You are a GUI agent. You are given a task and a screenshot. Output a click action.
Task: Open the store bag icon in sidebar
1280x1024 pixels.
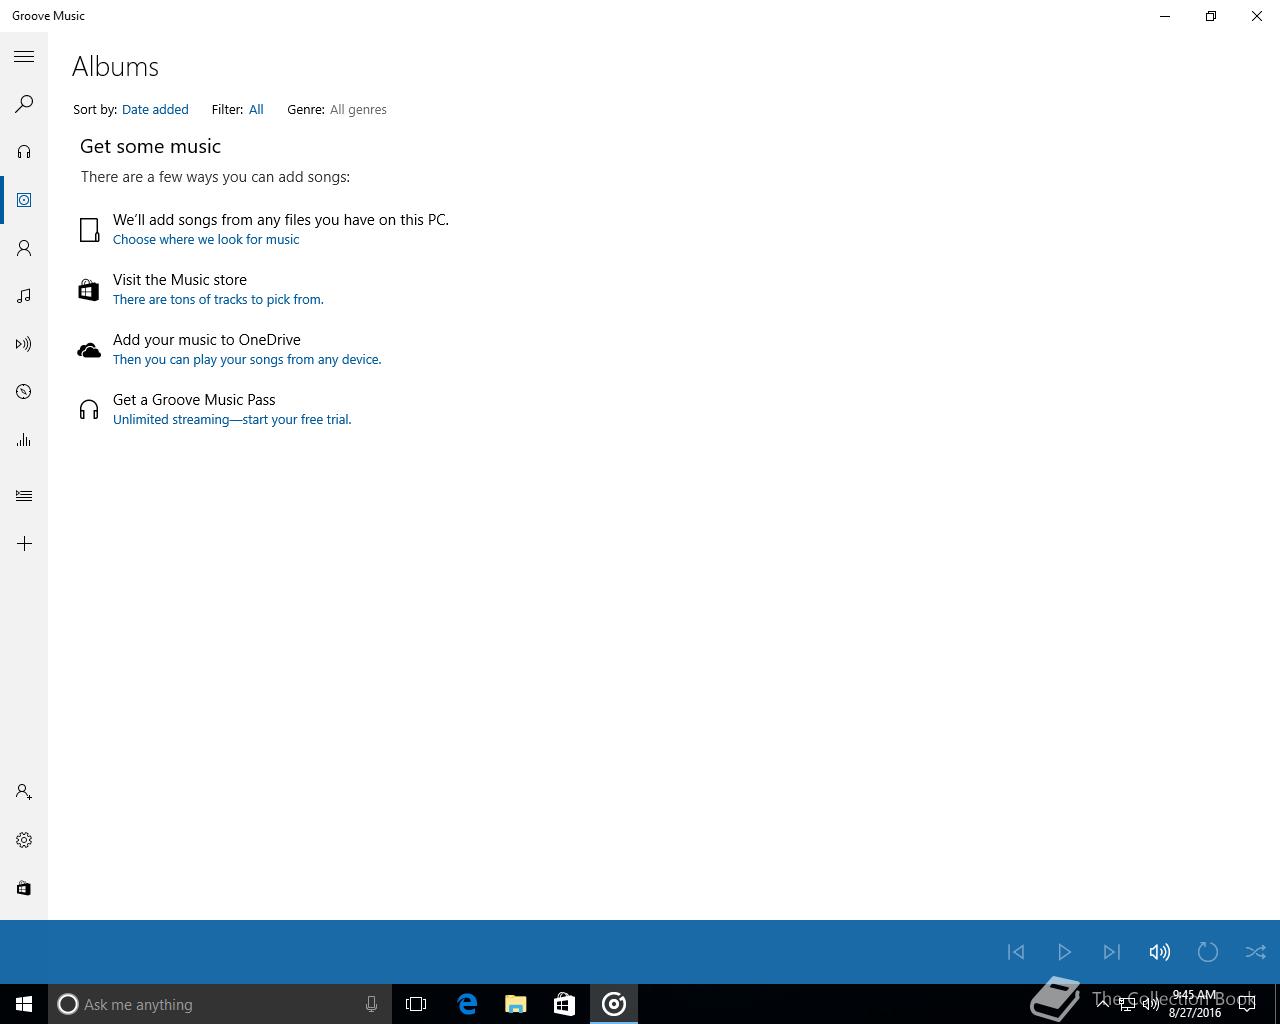[24, 888]
